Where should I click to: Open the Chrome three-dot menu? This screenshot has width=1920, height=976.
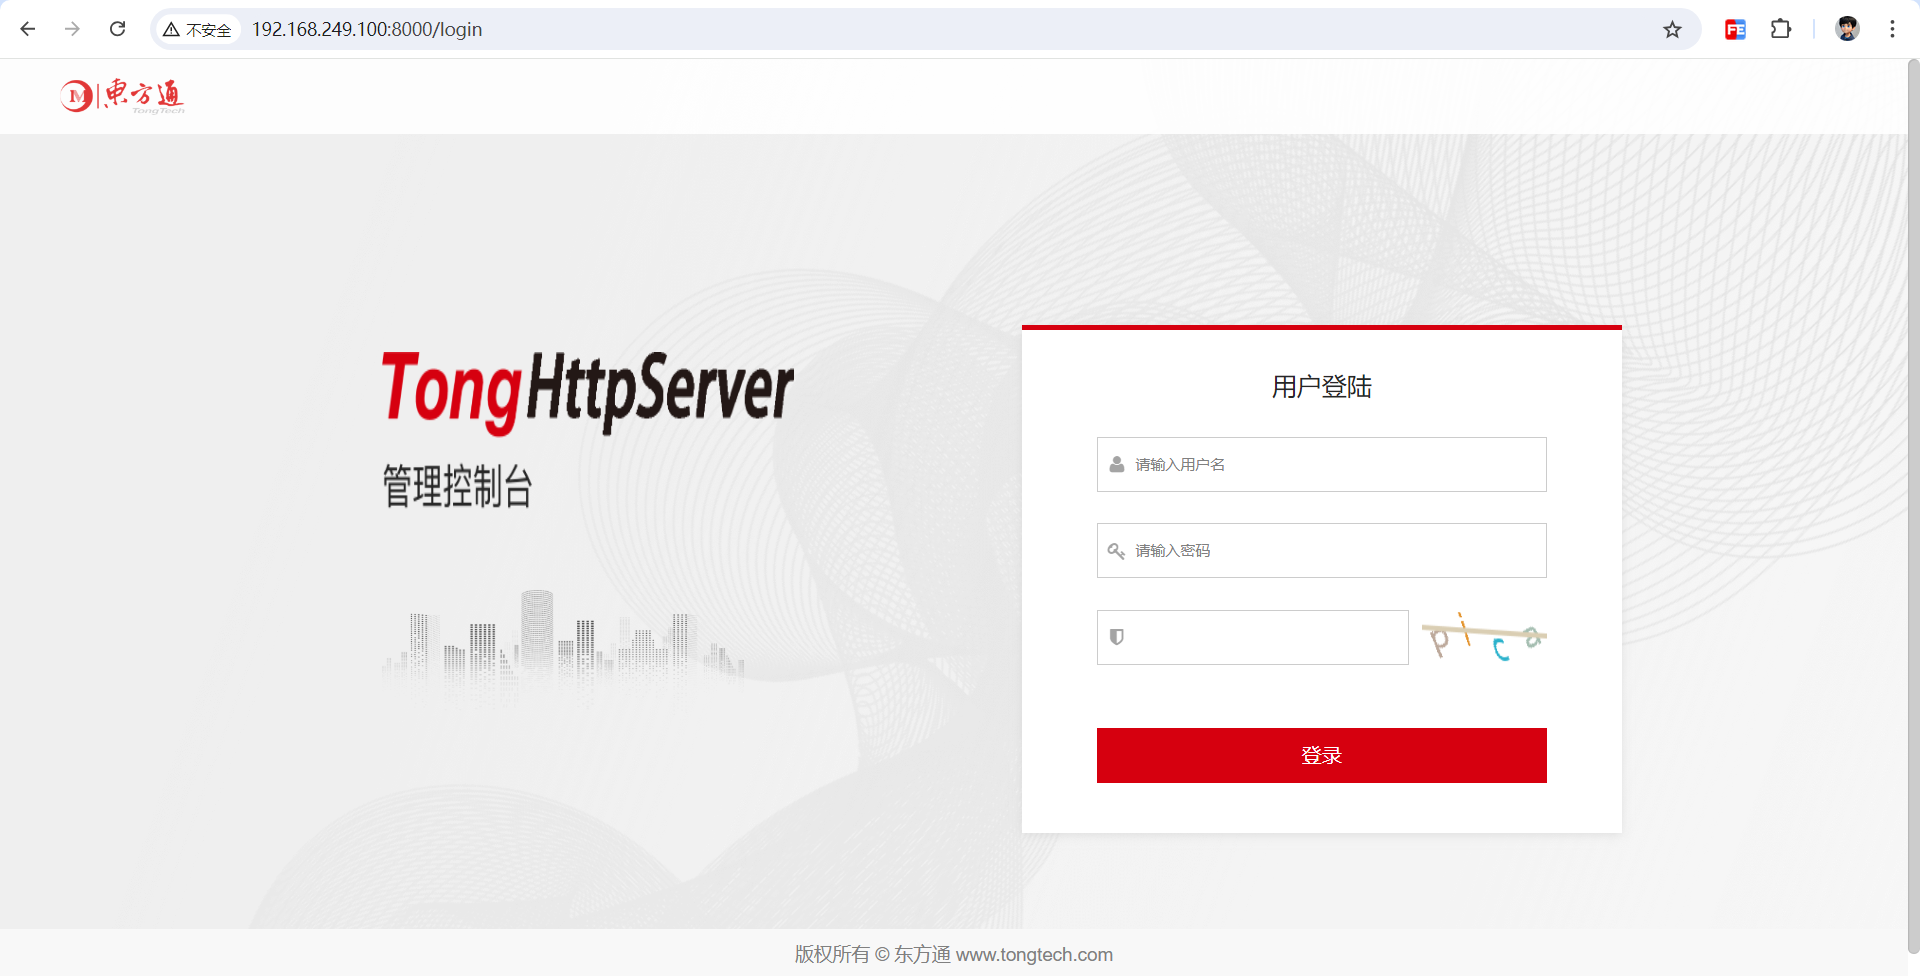point(1893,29)
